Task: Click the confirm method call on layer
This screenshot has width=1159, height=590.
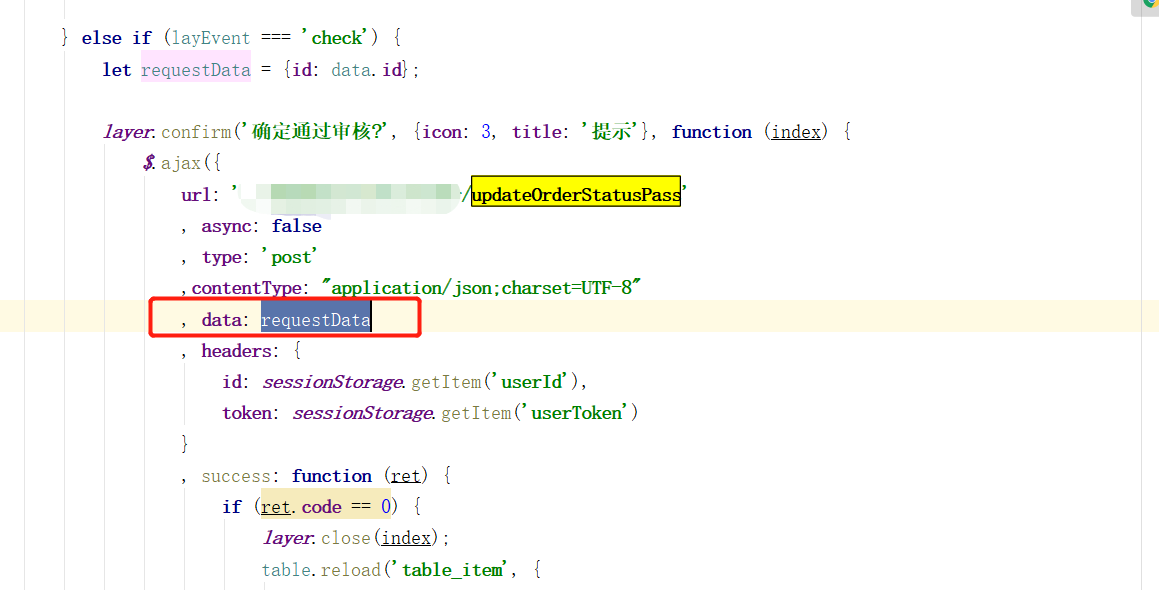Action: pyautogui.click(x=196, y=132)
